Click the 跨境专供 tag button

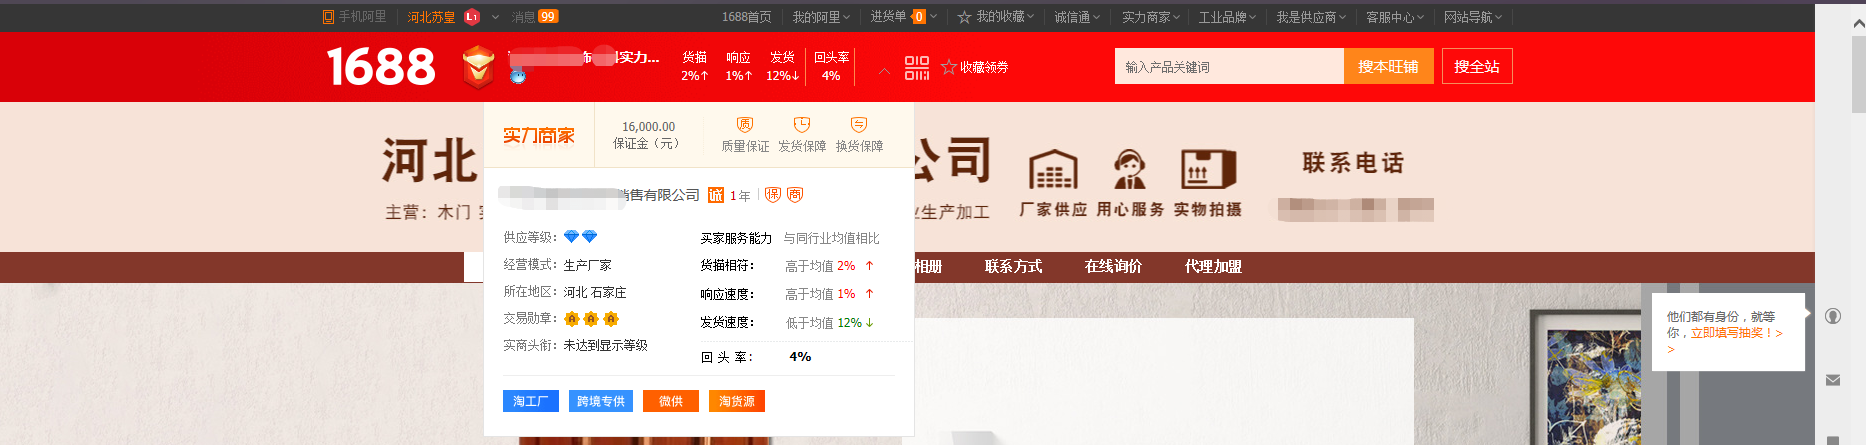[x=601, y=401]
